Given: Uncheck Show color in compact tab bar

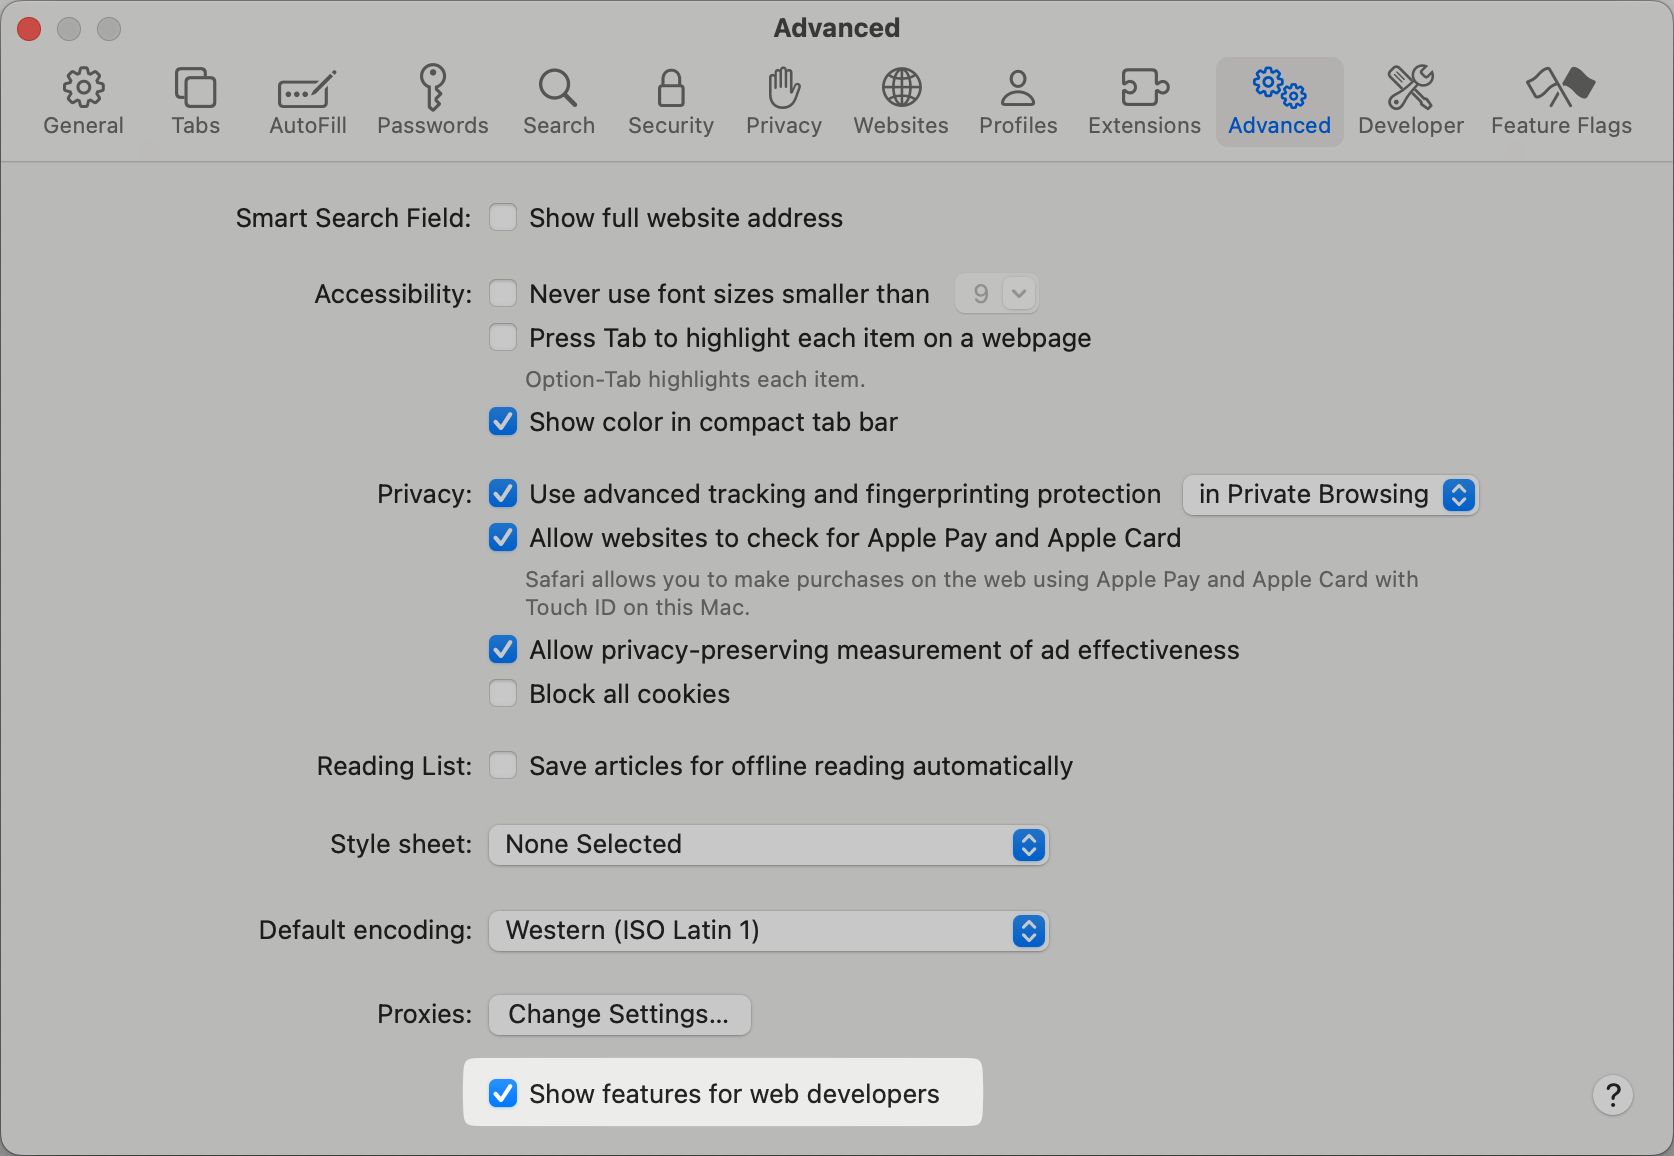Looking at the screenshot, I should pos(503,422).
